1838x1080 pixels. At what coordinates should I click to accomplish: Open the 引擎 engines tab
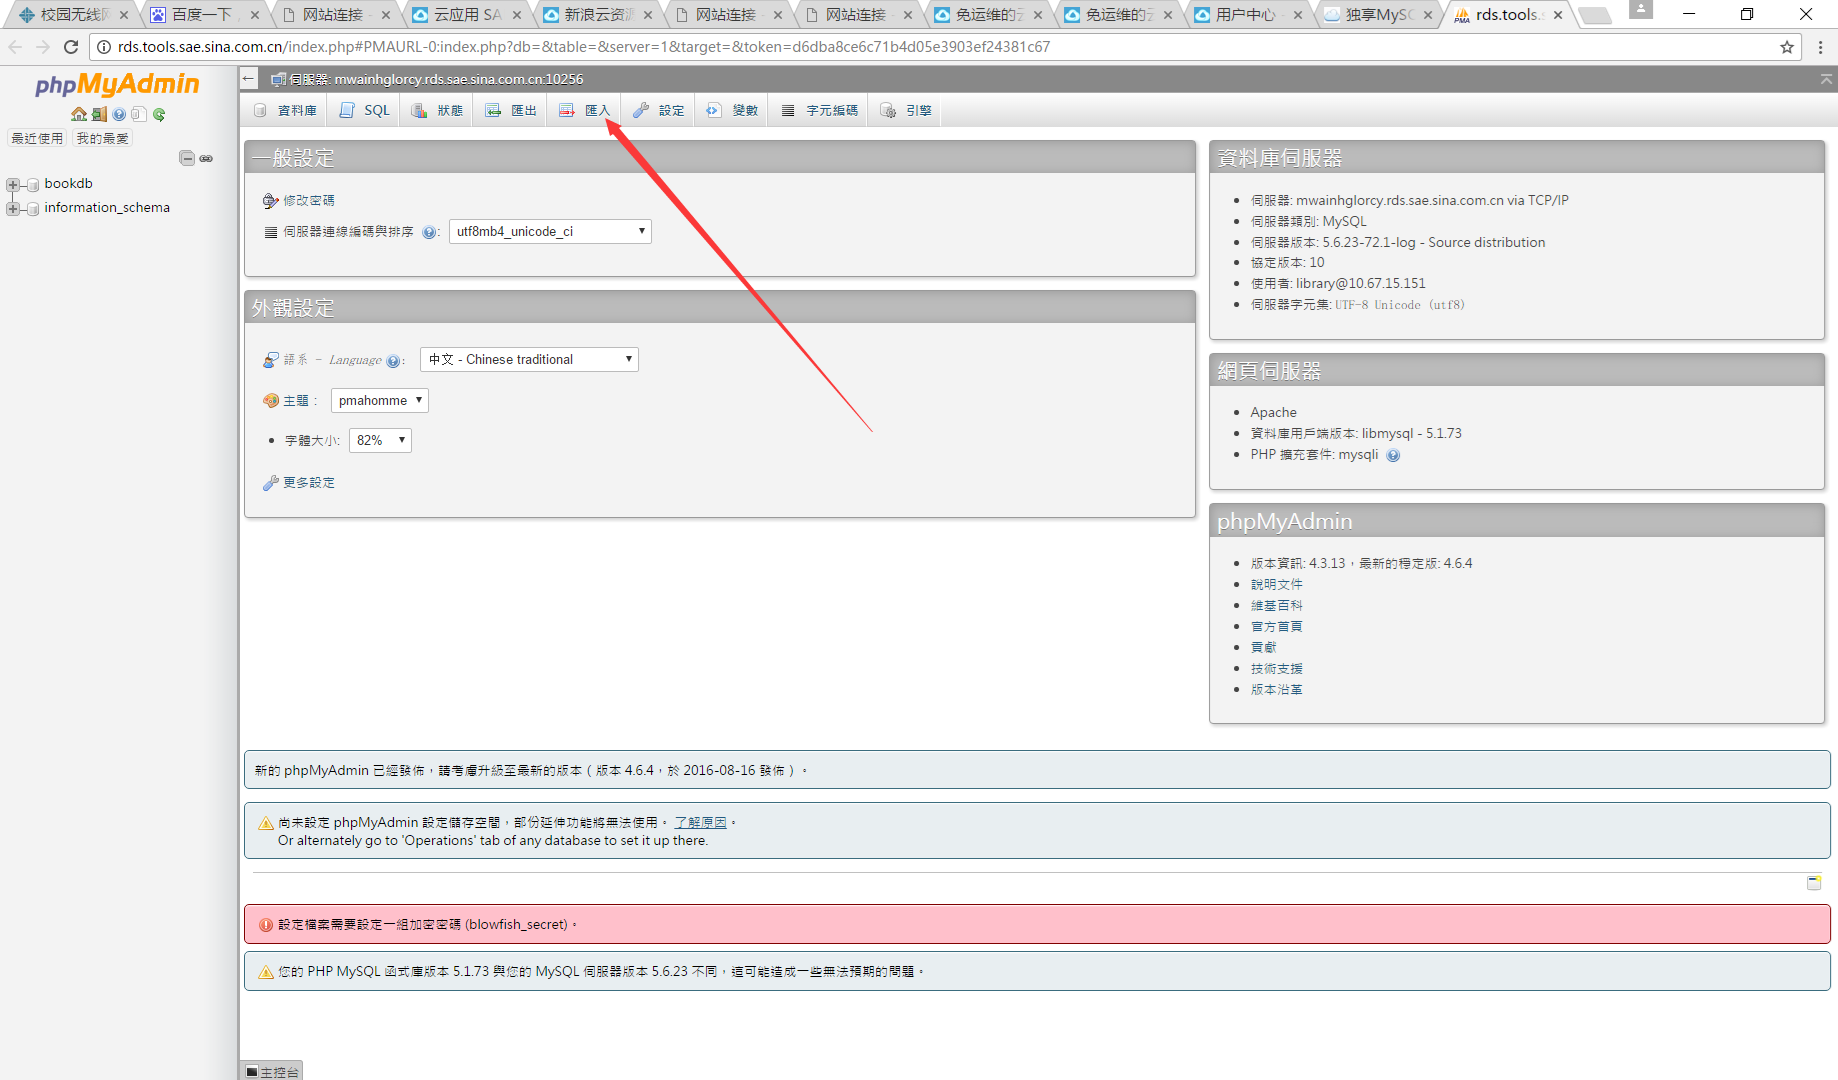click(906, 111)
